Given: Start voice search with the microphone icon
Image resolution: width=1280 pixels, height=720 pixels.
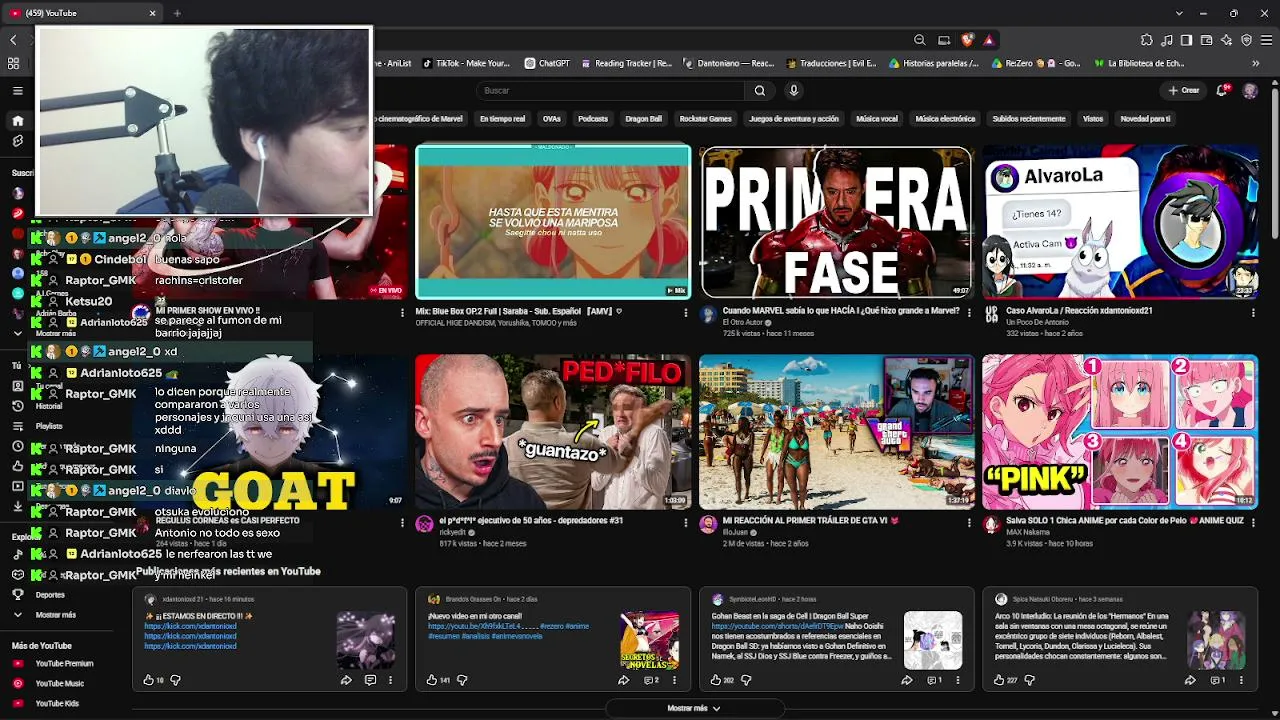Looking at the screenshot, I should pyautogui.click(x=794, y=91).
